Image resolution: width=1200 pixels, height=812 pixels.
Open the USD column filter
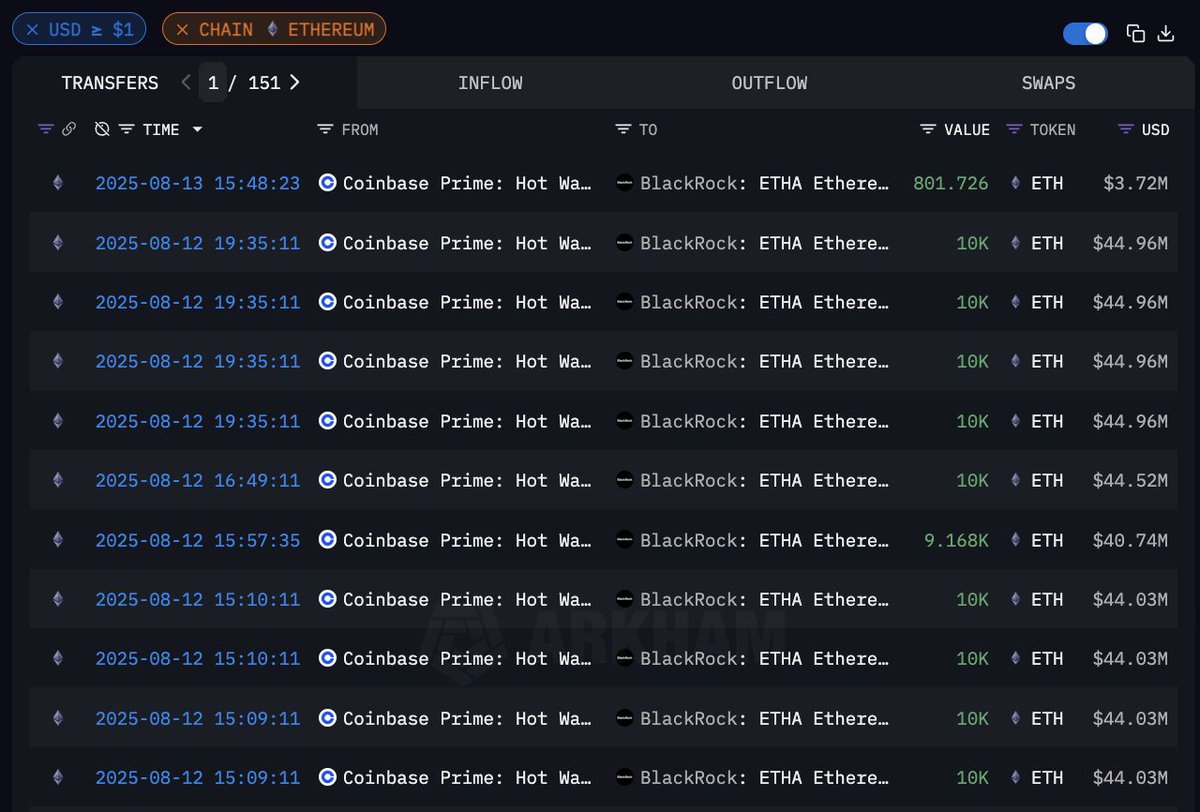point(1126,129)
